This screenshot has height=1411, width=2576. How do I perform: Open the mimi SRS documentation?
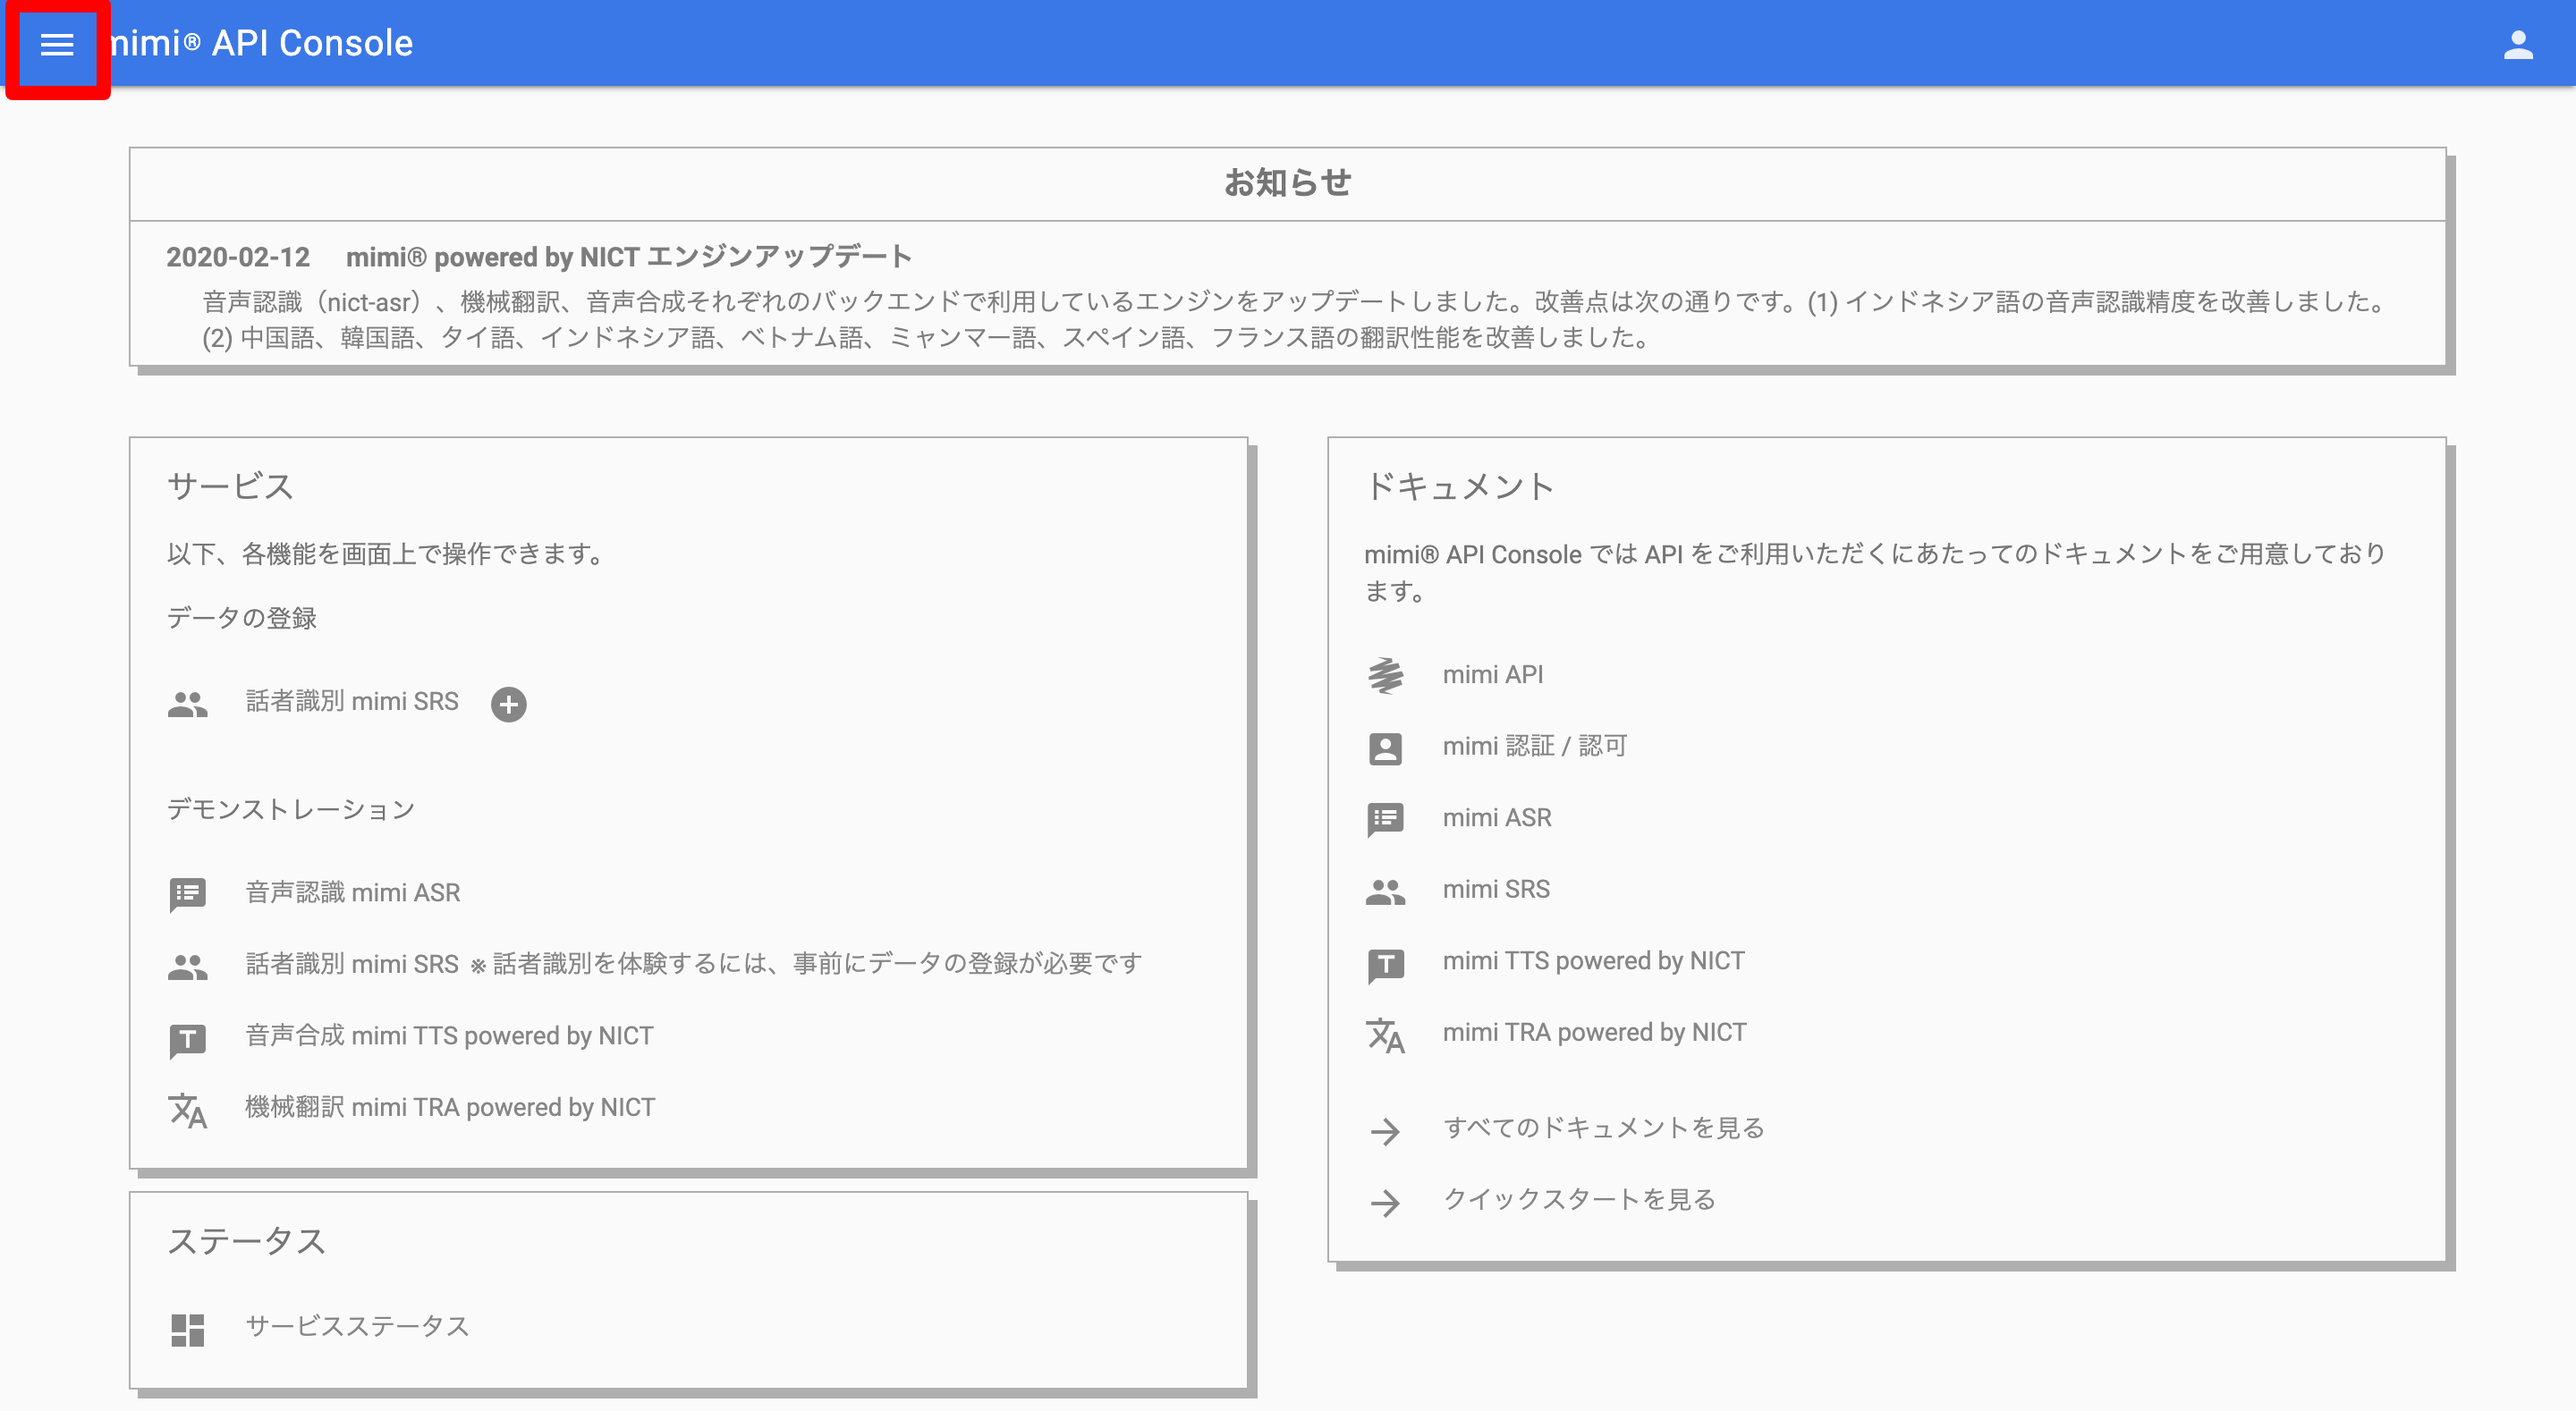[x=1496, y=889]
